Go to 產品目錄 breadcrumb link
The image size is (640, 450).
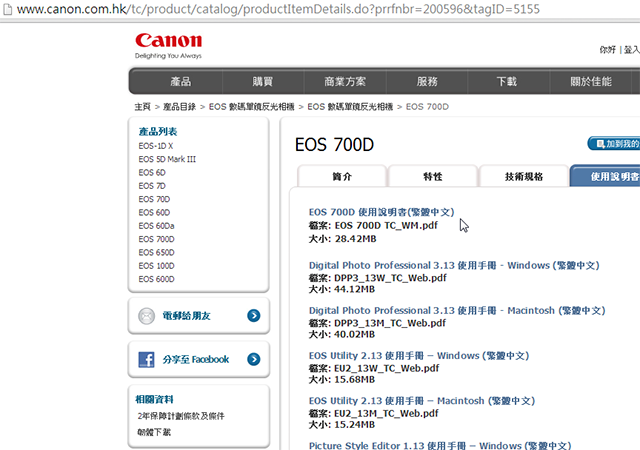coord(179,107)
